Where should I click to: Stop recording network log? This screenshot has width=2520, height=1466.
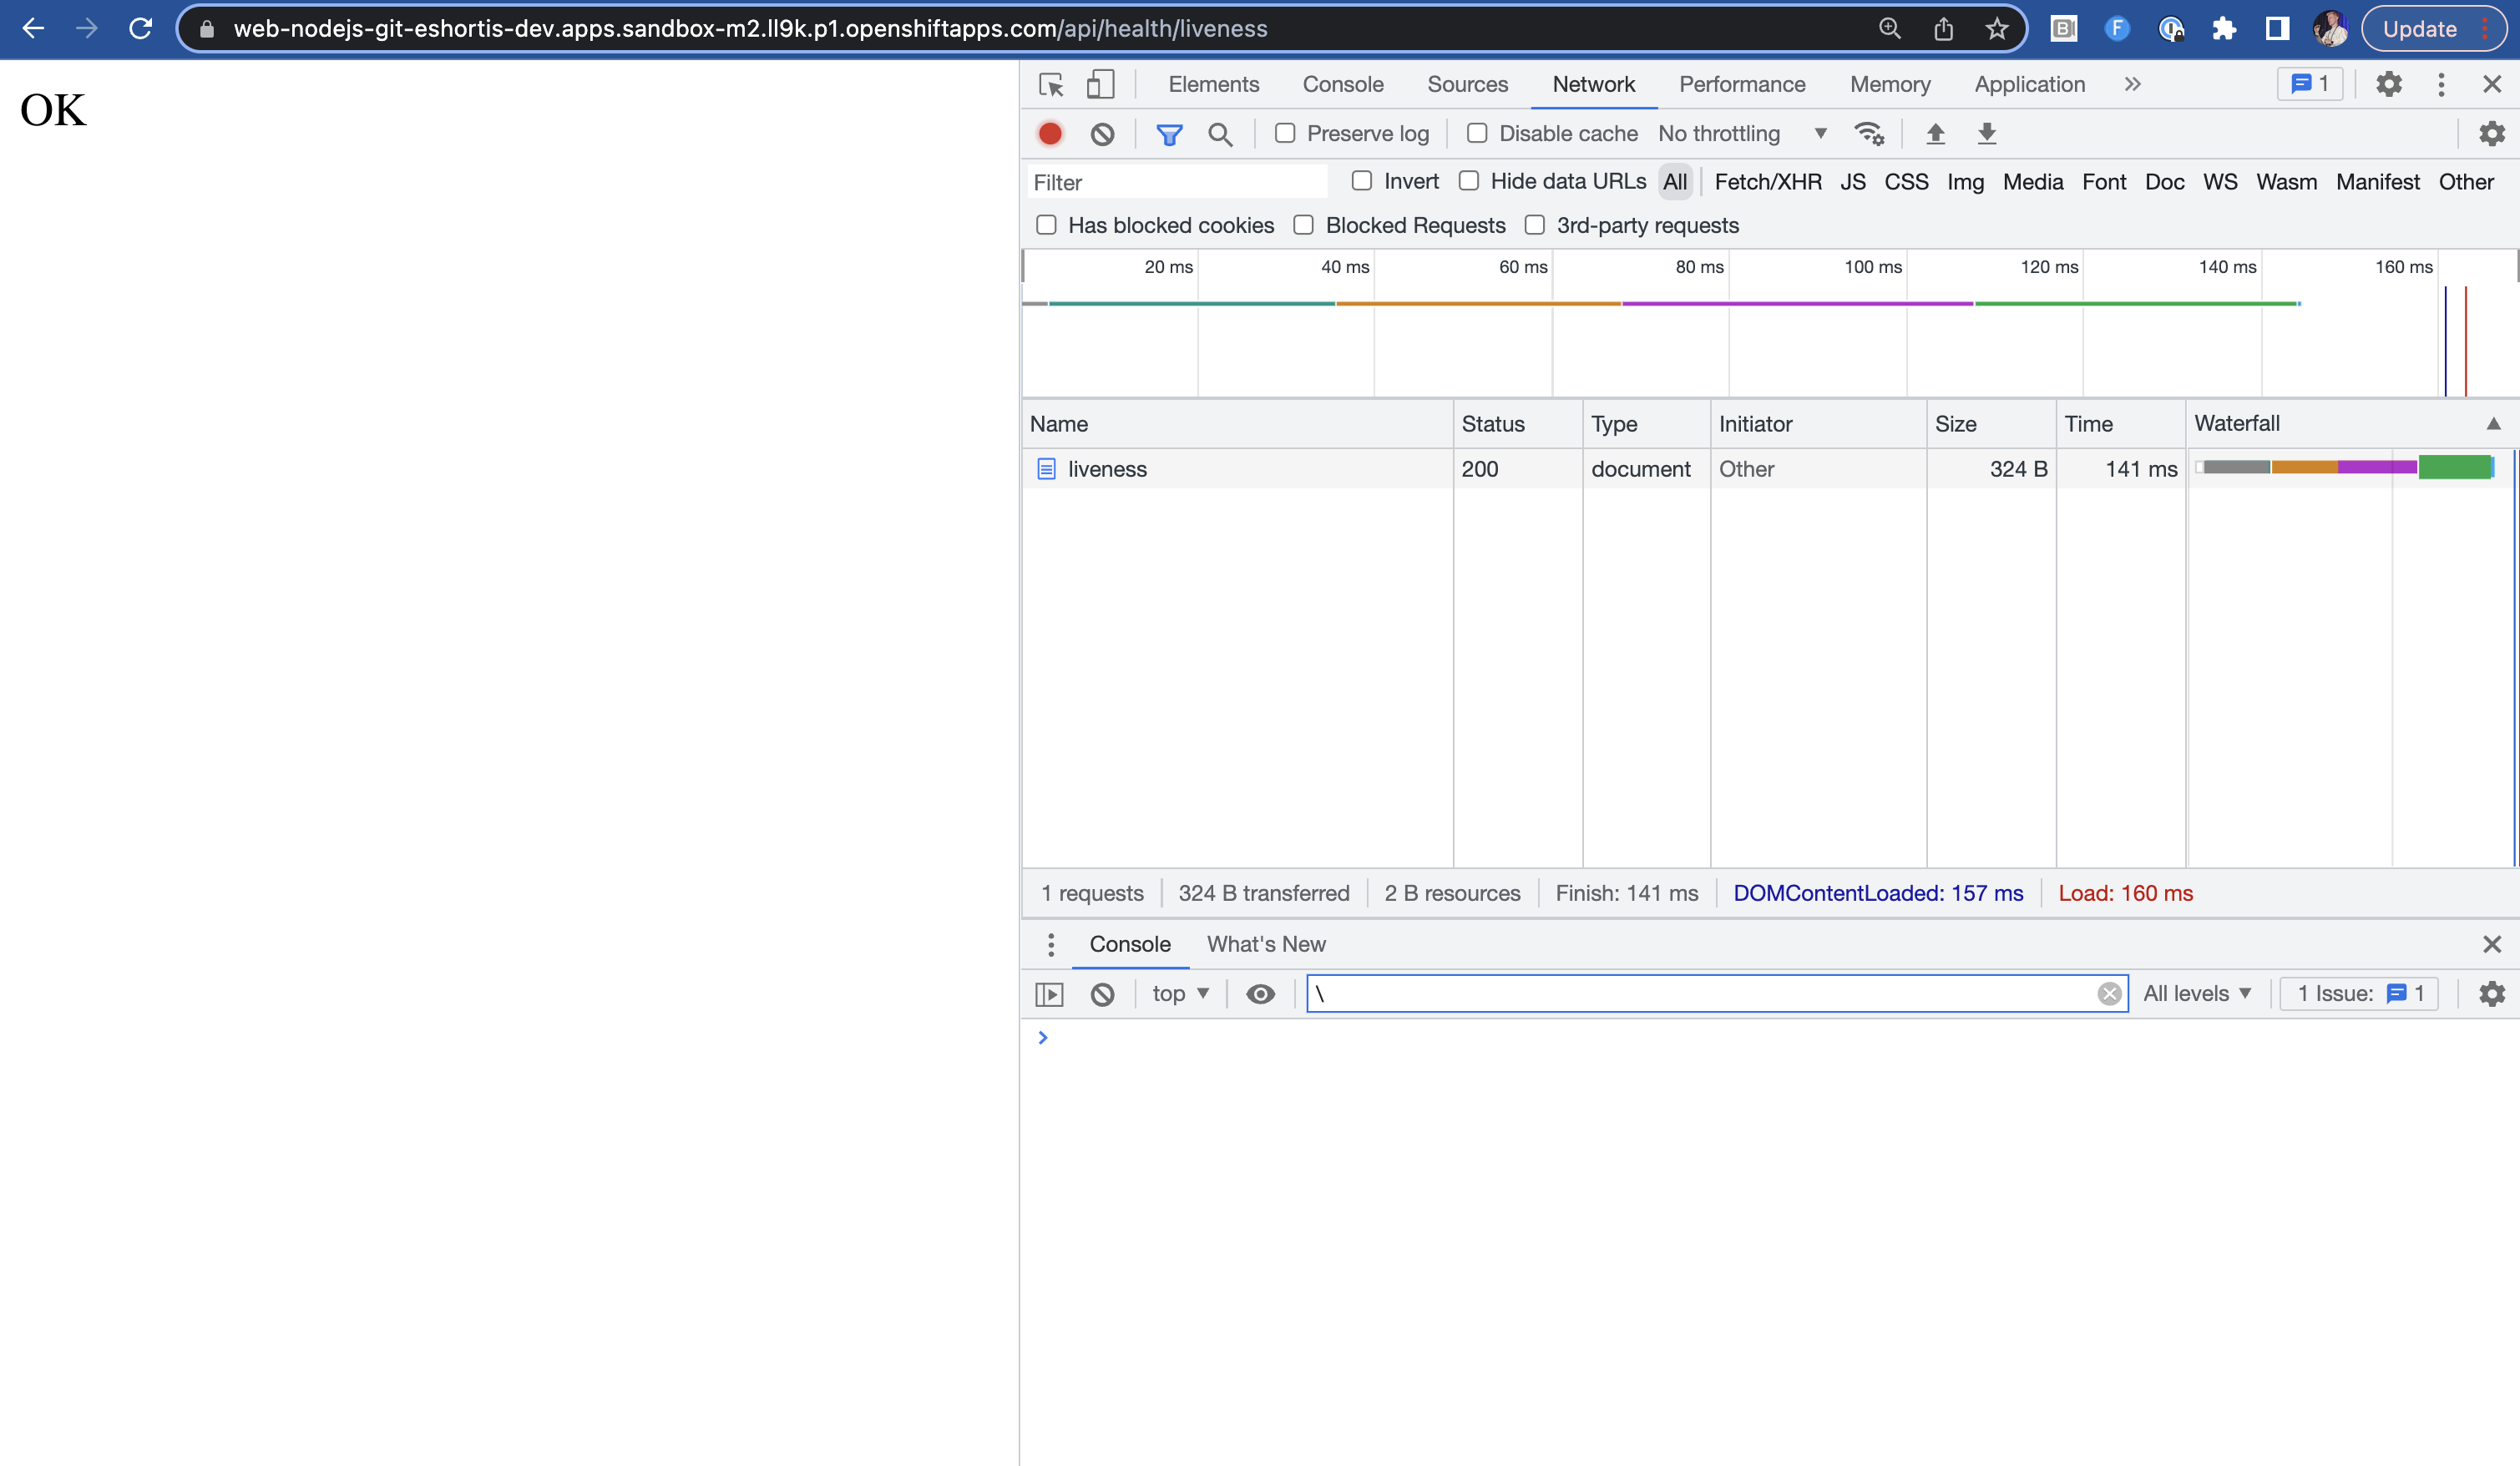click(1050, 133)
